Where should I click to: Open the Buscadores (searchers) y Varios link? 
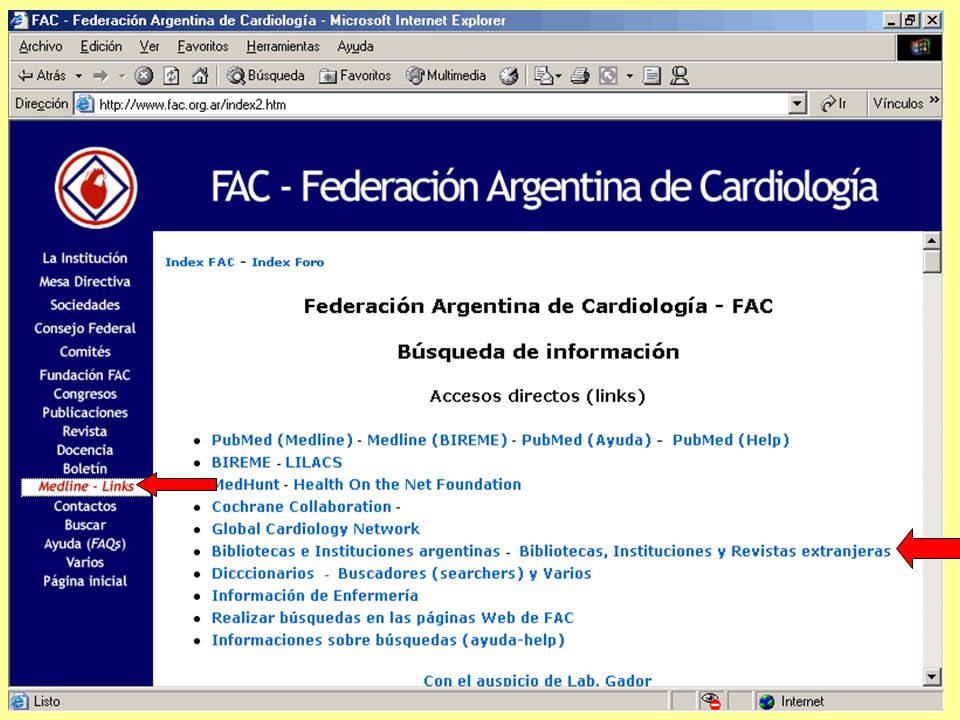tap(465, 574)
